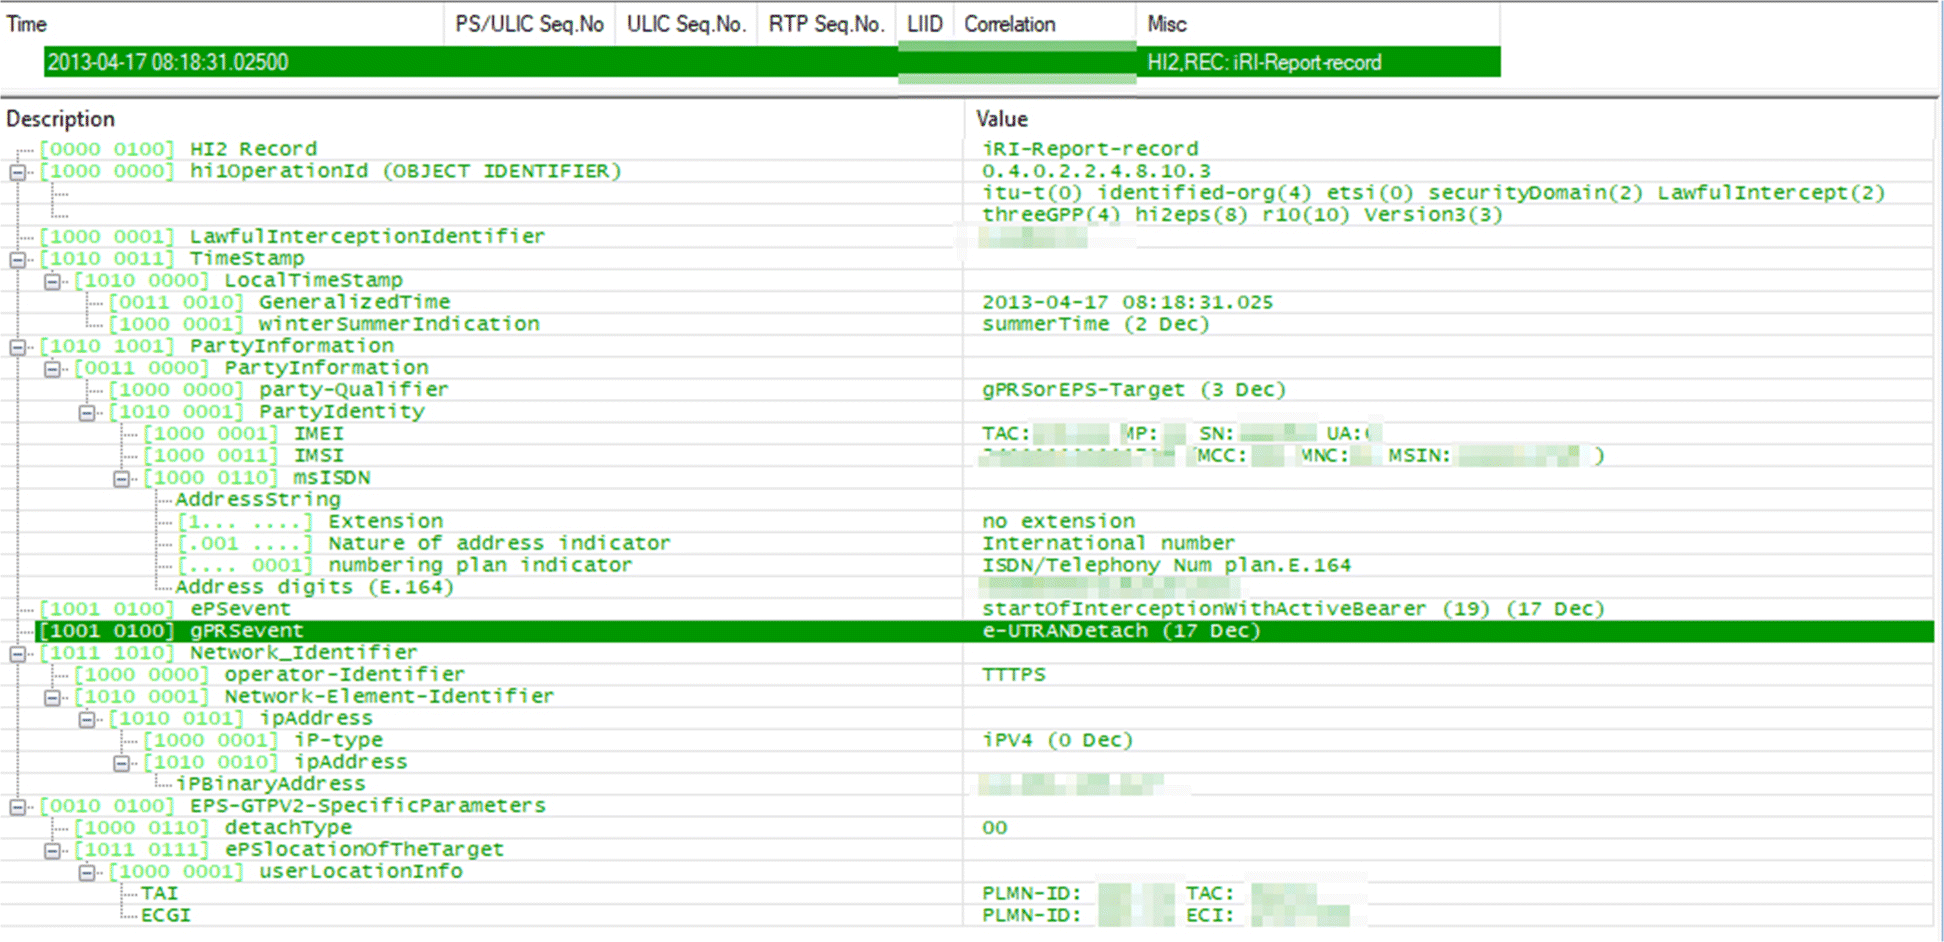This screenshot has width=1944, height=942.
Task: Click value iPV4 (0 Dec)
Action: click(1057, 741)
